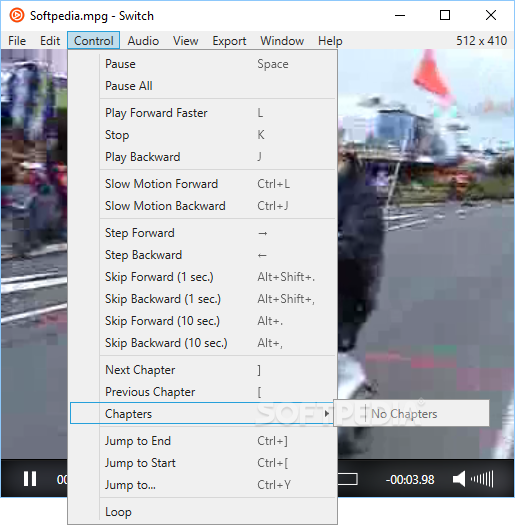
Task: Open the Window menu
Action: (282, 41)
